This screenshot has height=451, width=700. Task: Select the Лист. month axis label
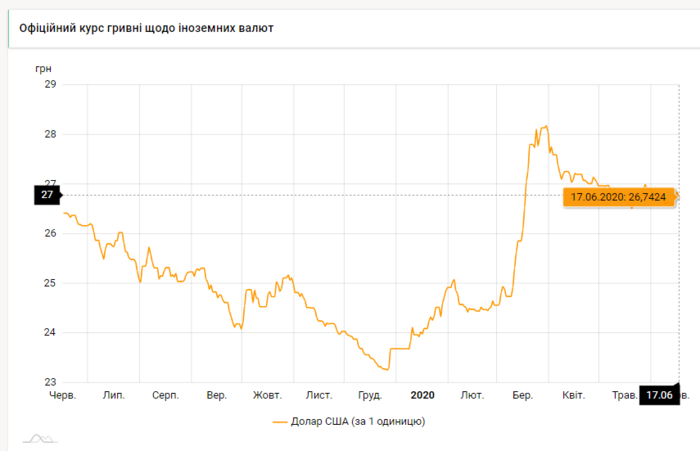(x=319, y=395)
